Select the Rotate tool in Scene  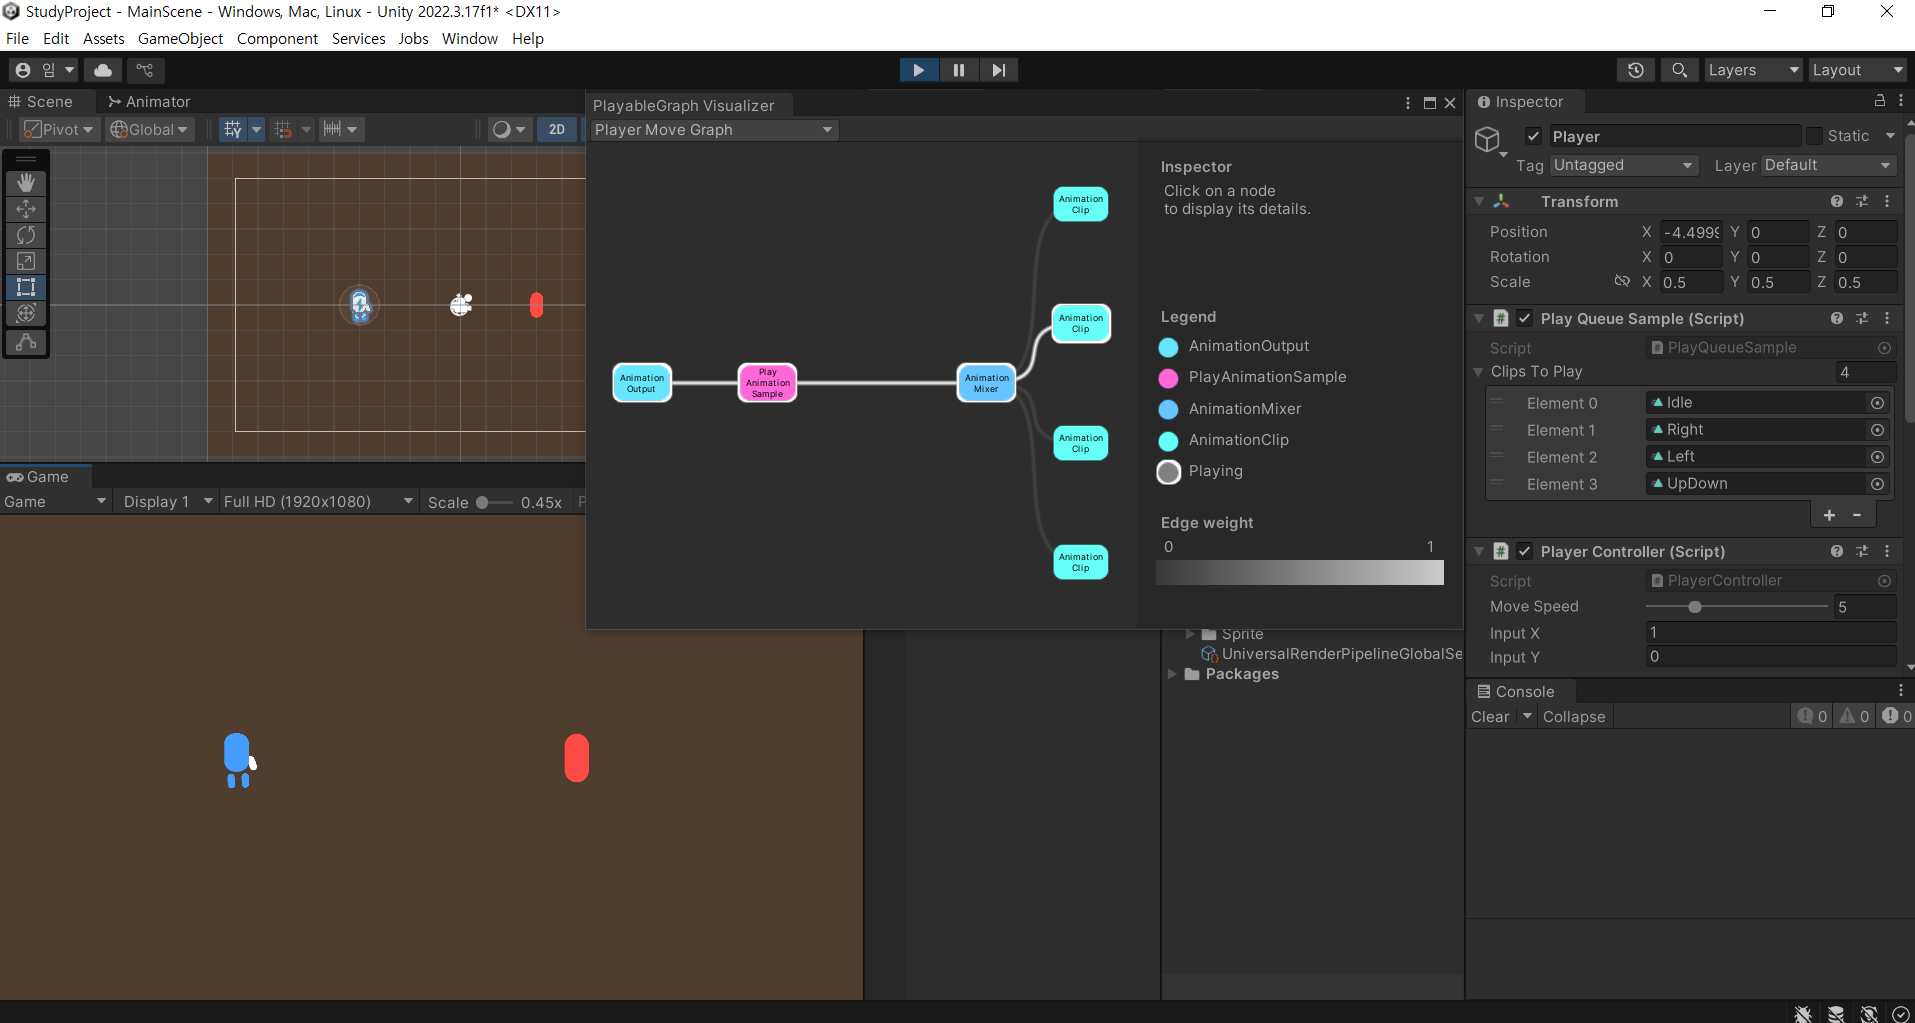coord(26,235)
